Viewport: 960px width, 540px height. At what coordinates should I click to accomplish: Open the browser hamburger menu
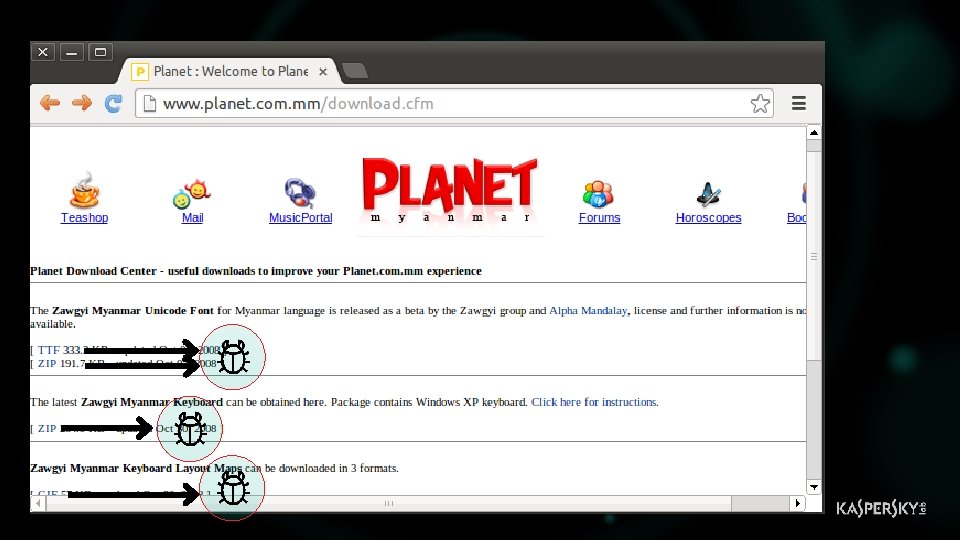[798, 103]
